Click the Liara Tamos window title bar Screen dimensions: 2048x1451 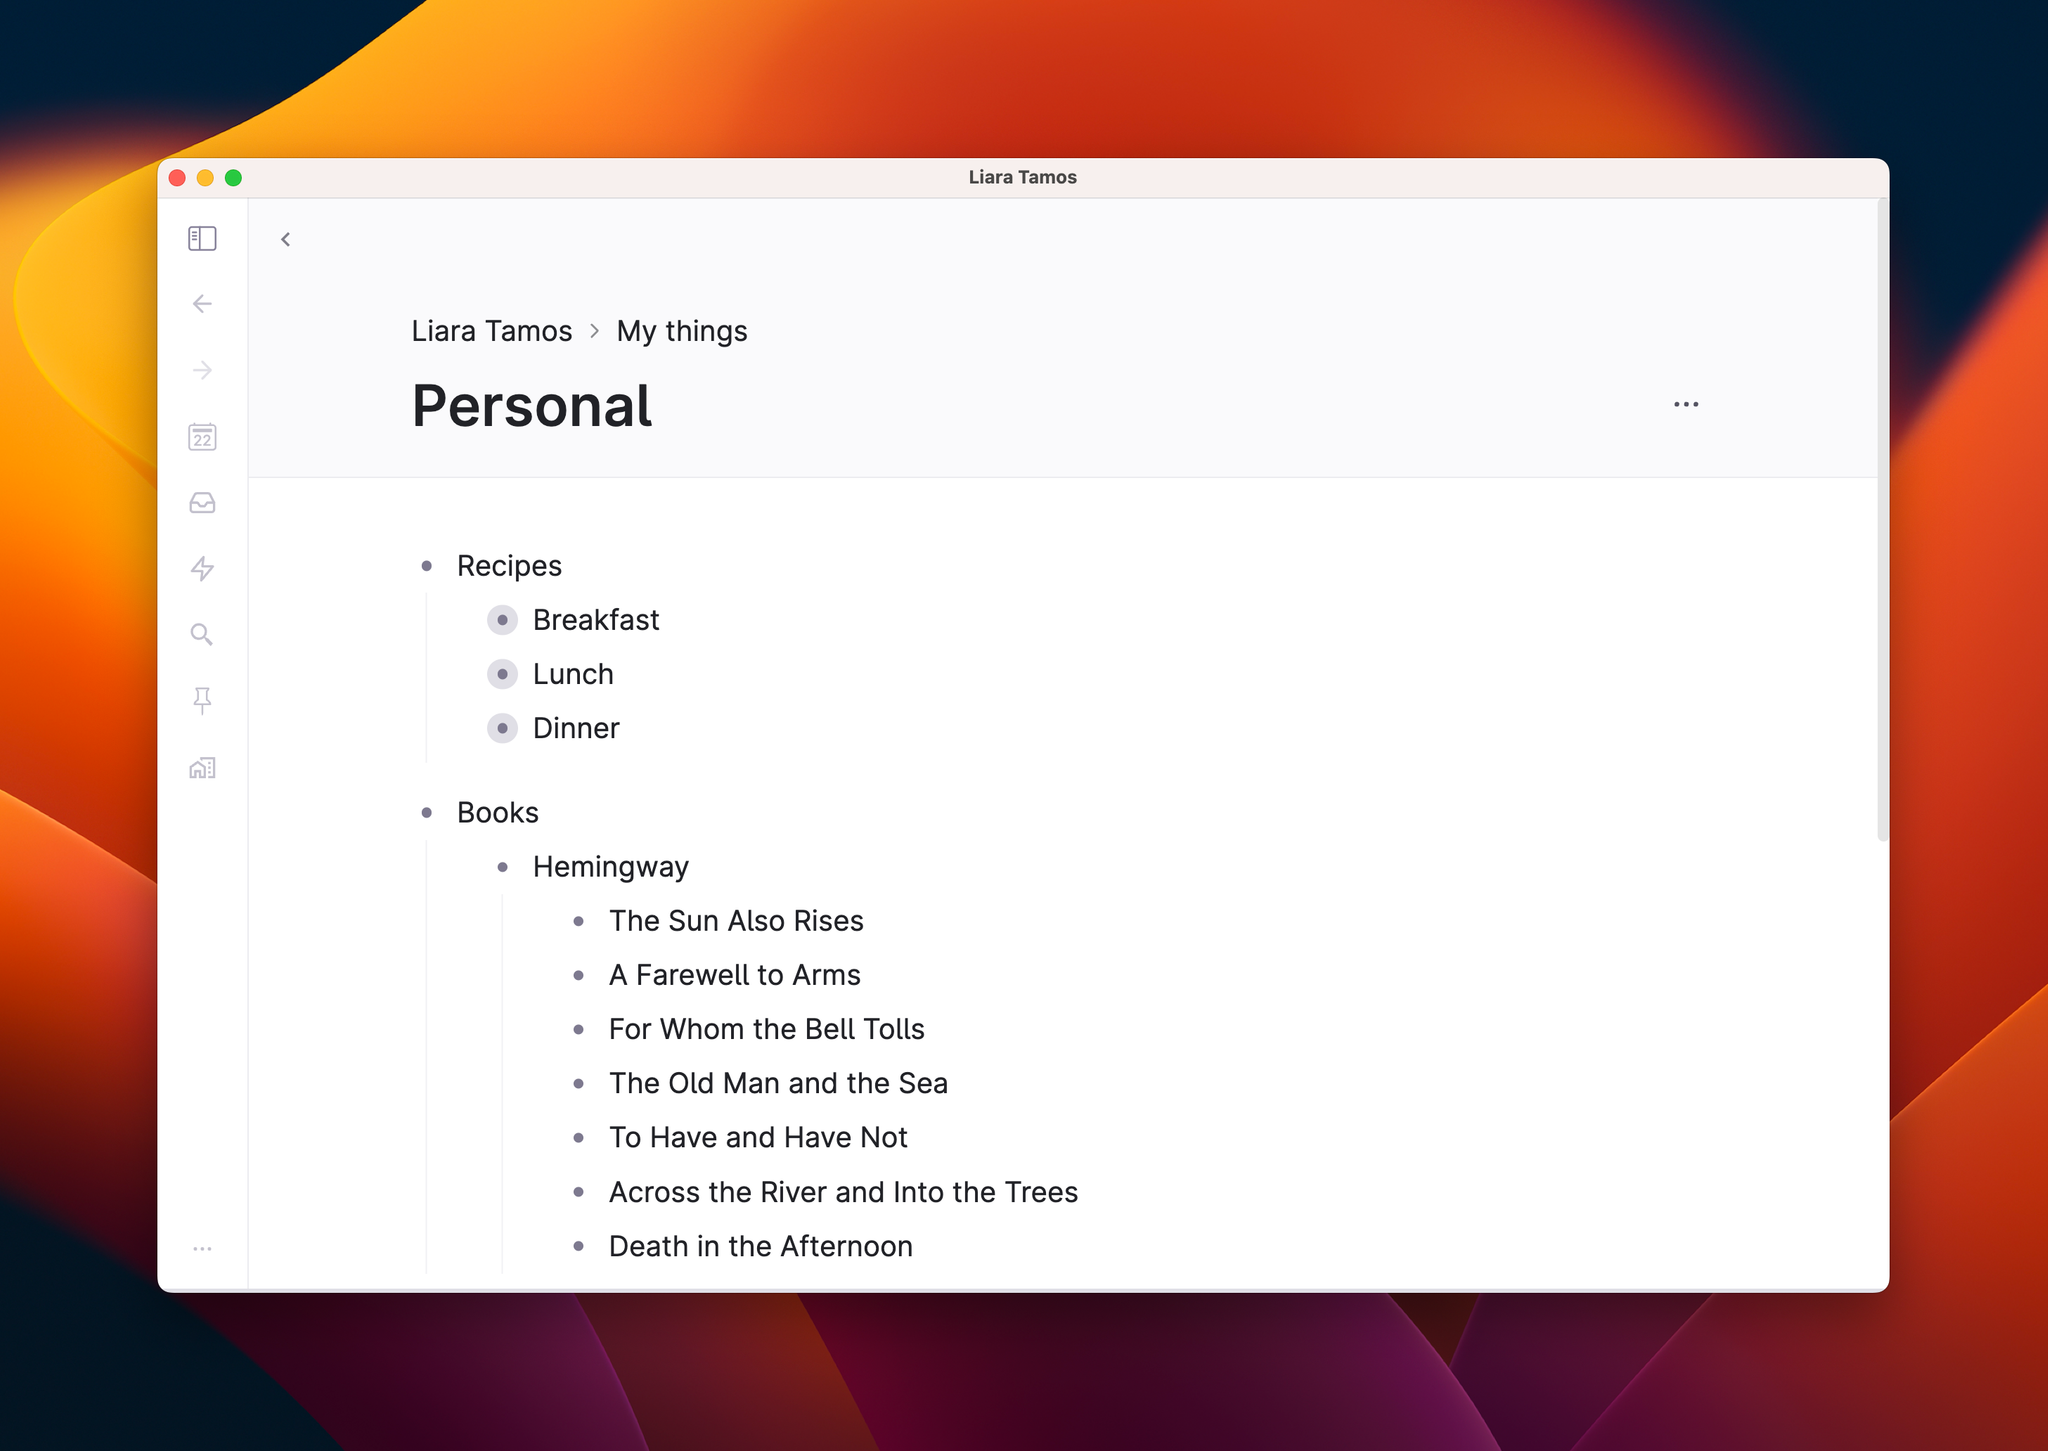[x=1022, y=177]
